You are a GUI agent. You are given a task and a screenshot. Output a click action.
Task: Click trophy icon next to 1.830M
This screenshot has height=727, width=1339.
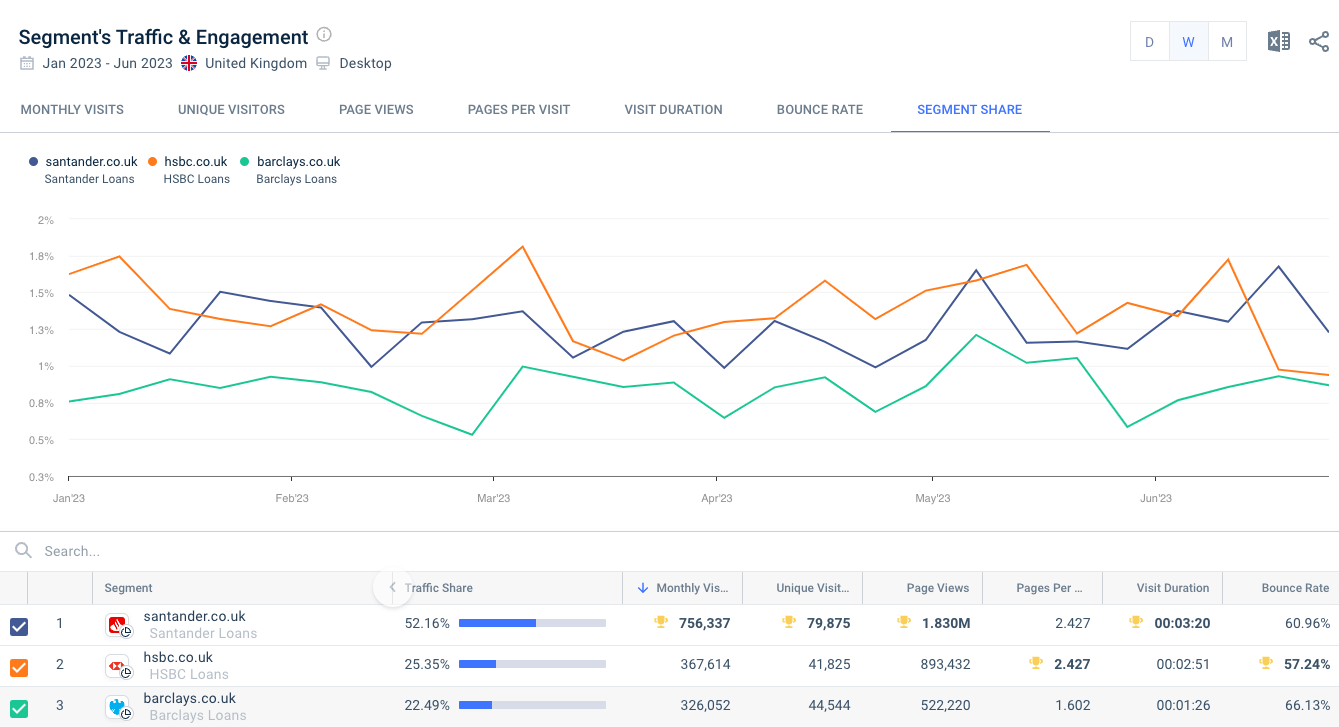(x=905, y=622)
